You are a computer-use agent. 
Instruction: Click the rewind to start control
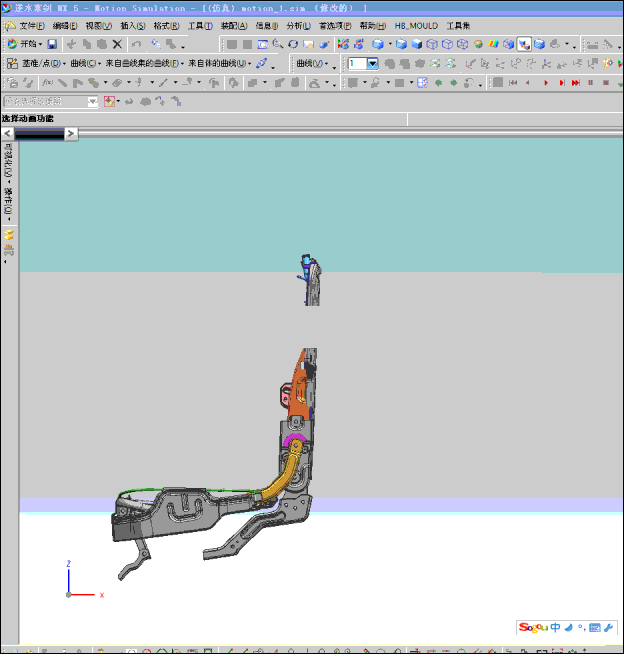pyautogui.click(x=513, y=83)
